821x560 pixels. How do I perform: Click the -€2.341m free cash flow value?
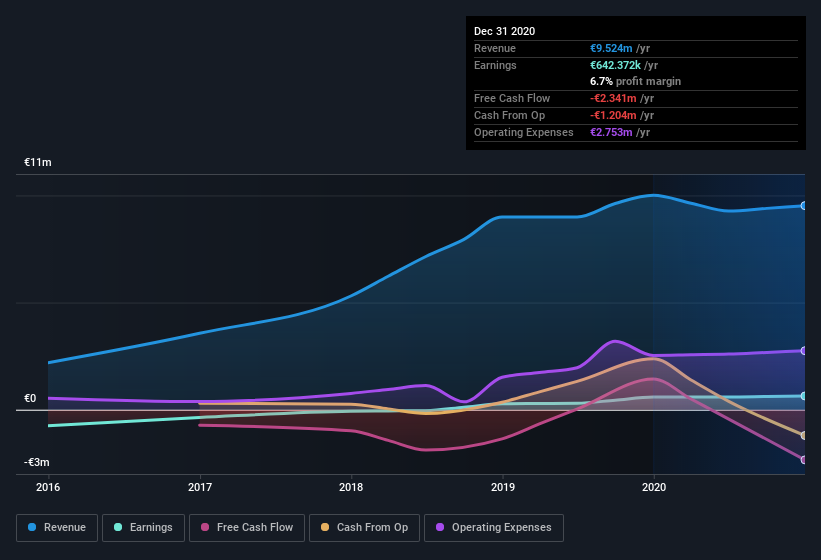coord(613,98)
